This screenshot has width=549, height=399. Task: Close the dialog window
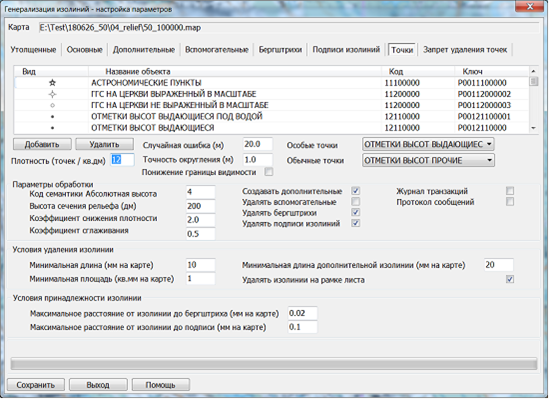coord(529,6)
